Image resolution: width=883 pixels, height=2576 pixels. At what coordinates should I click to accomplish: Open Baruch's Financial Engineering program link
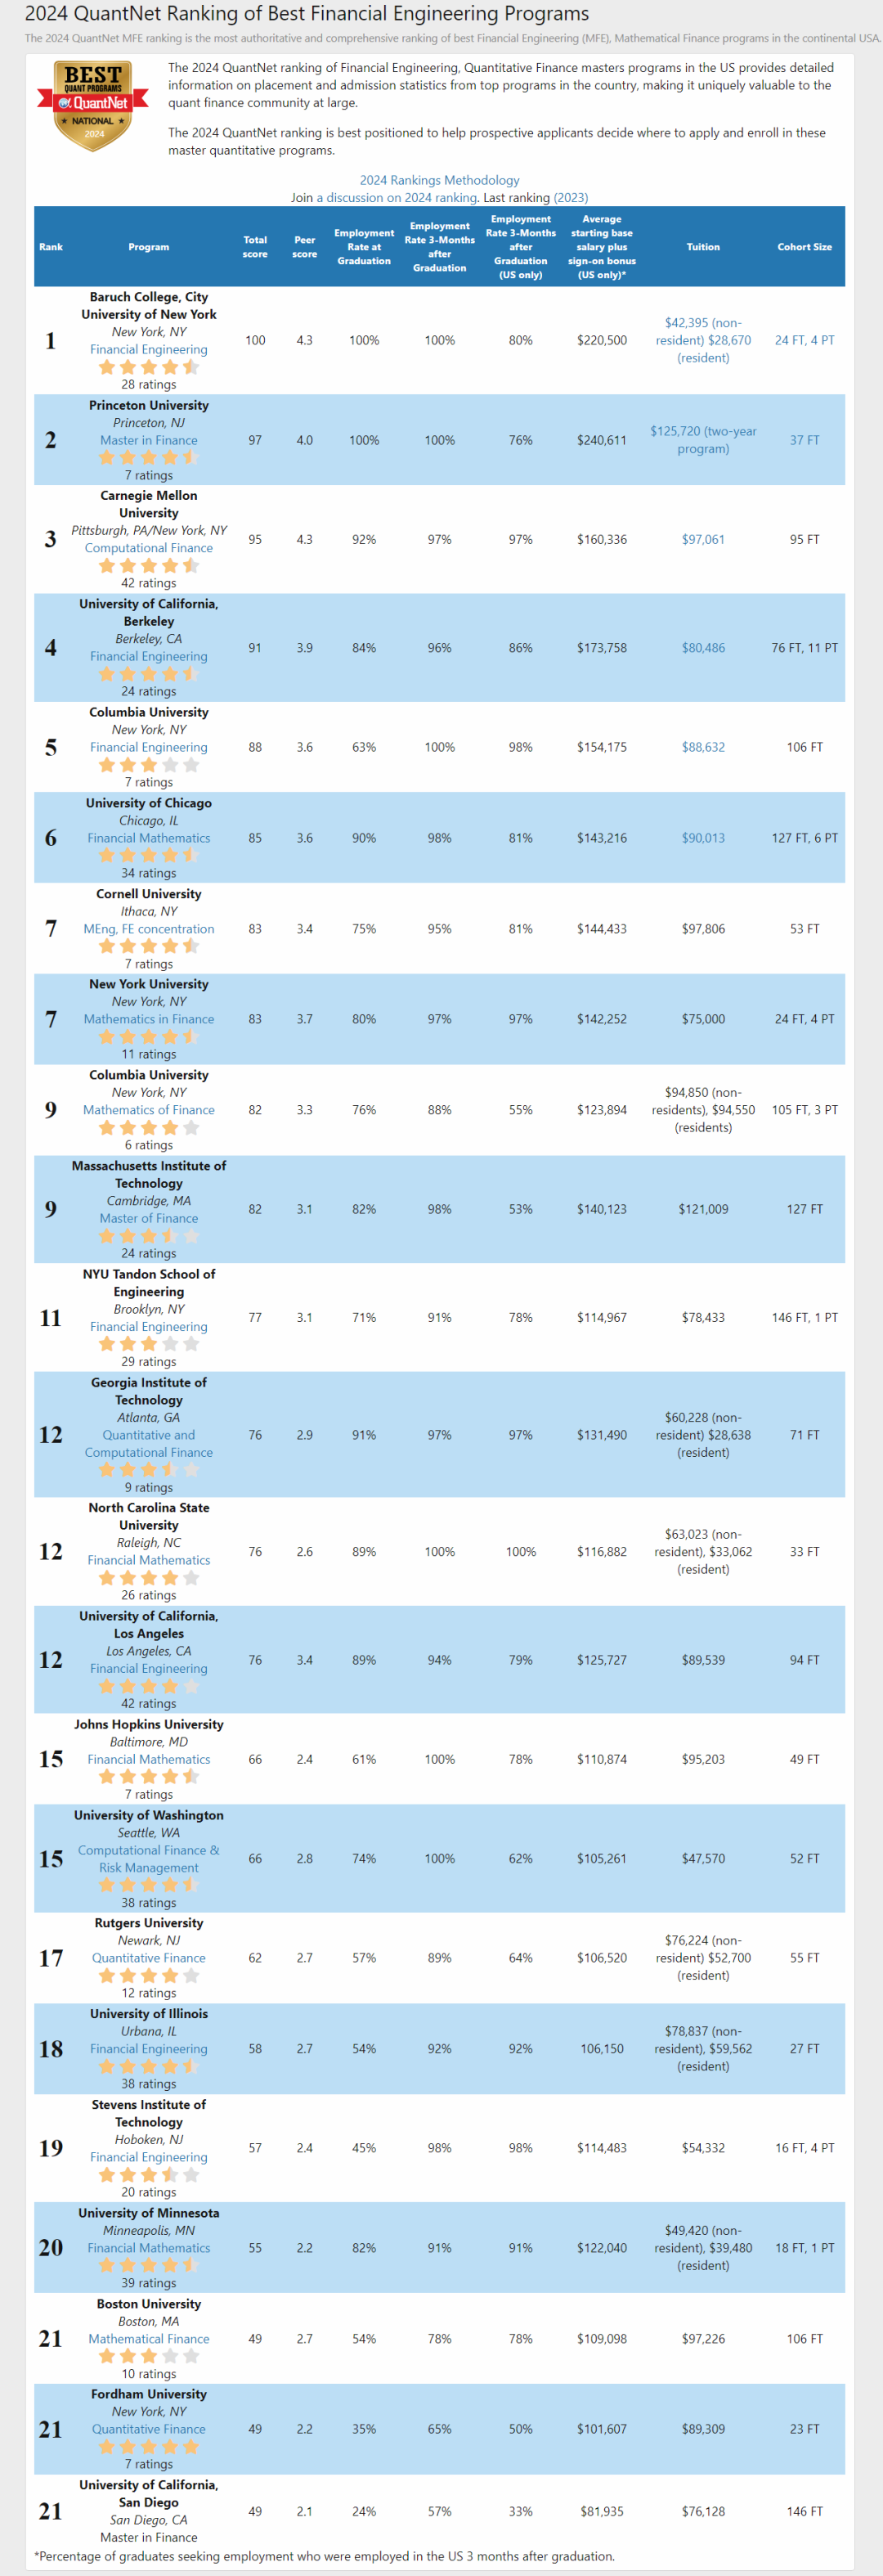click(x=149, y=349)
